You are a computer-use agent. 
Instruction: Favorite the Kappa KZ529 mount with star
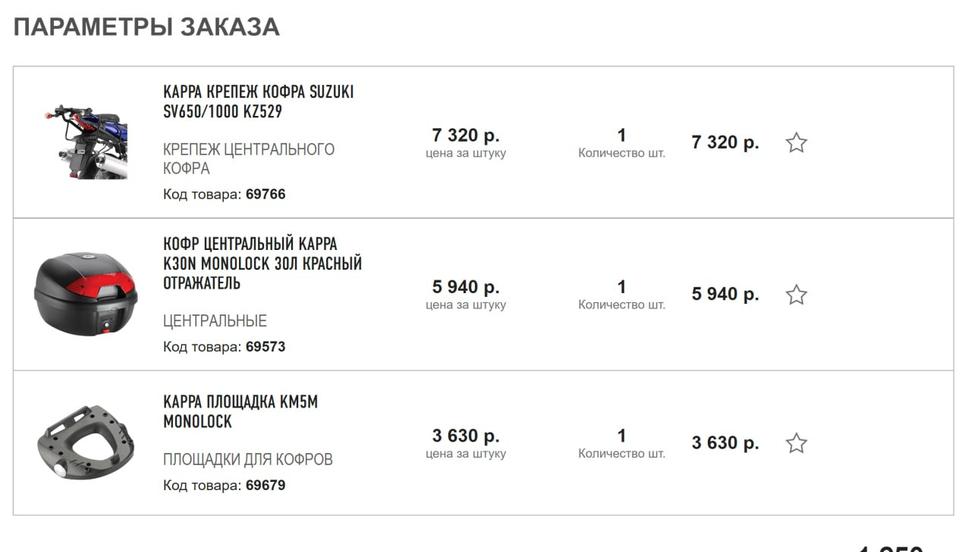[x=796, y=143]
